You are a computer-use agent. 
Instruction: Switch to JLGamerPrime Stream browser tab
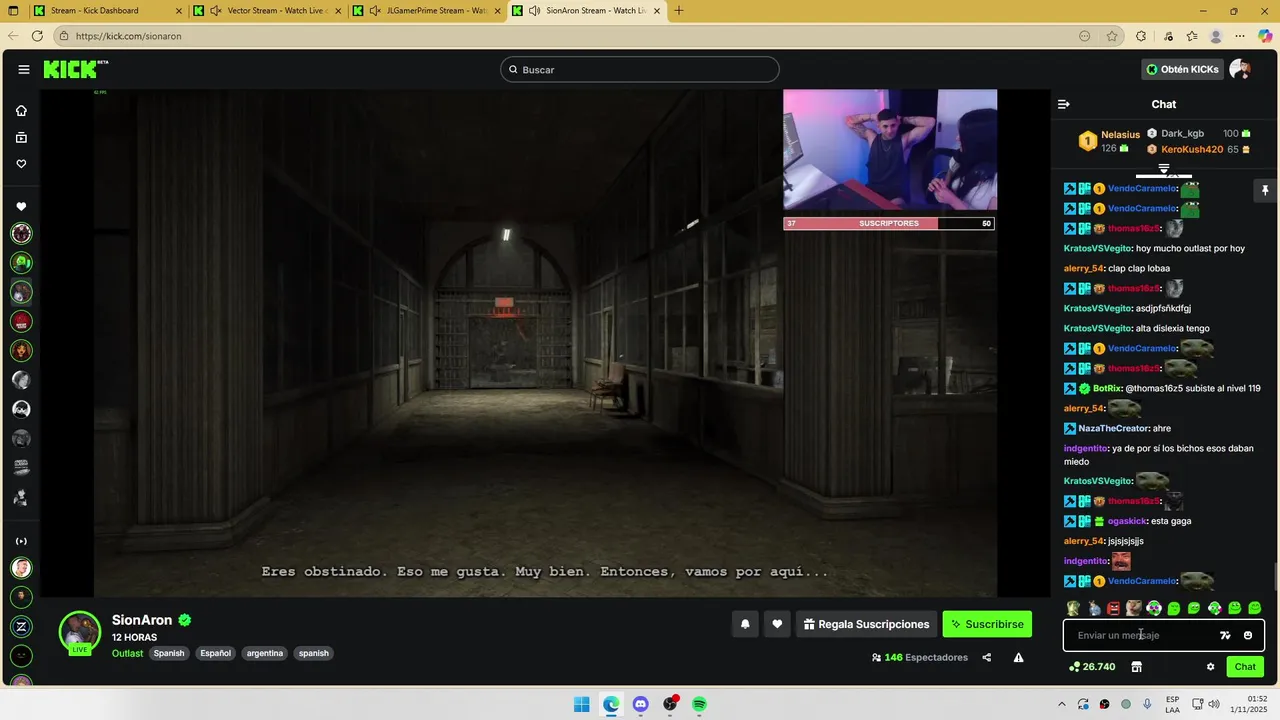(428, 11)
